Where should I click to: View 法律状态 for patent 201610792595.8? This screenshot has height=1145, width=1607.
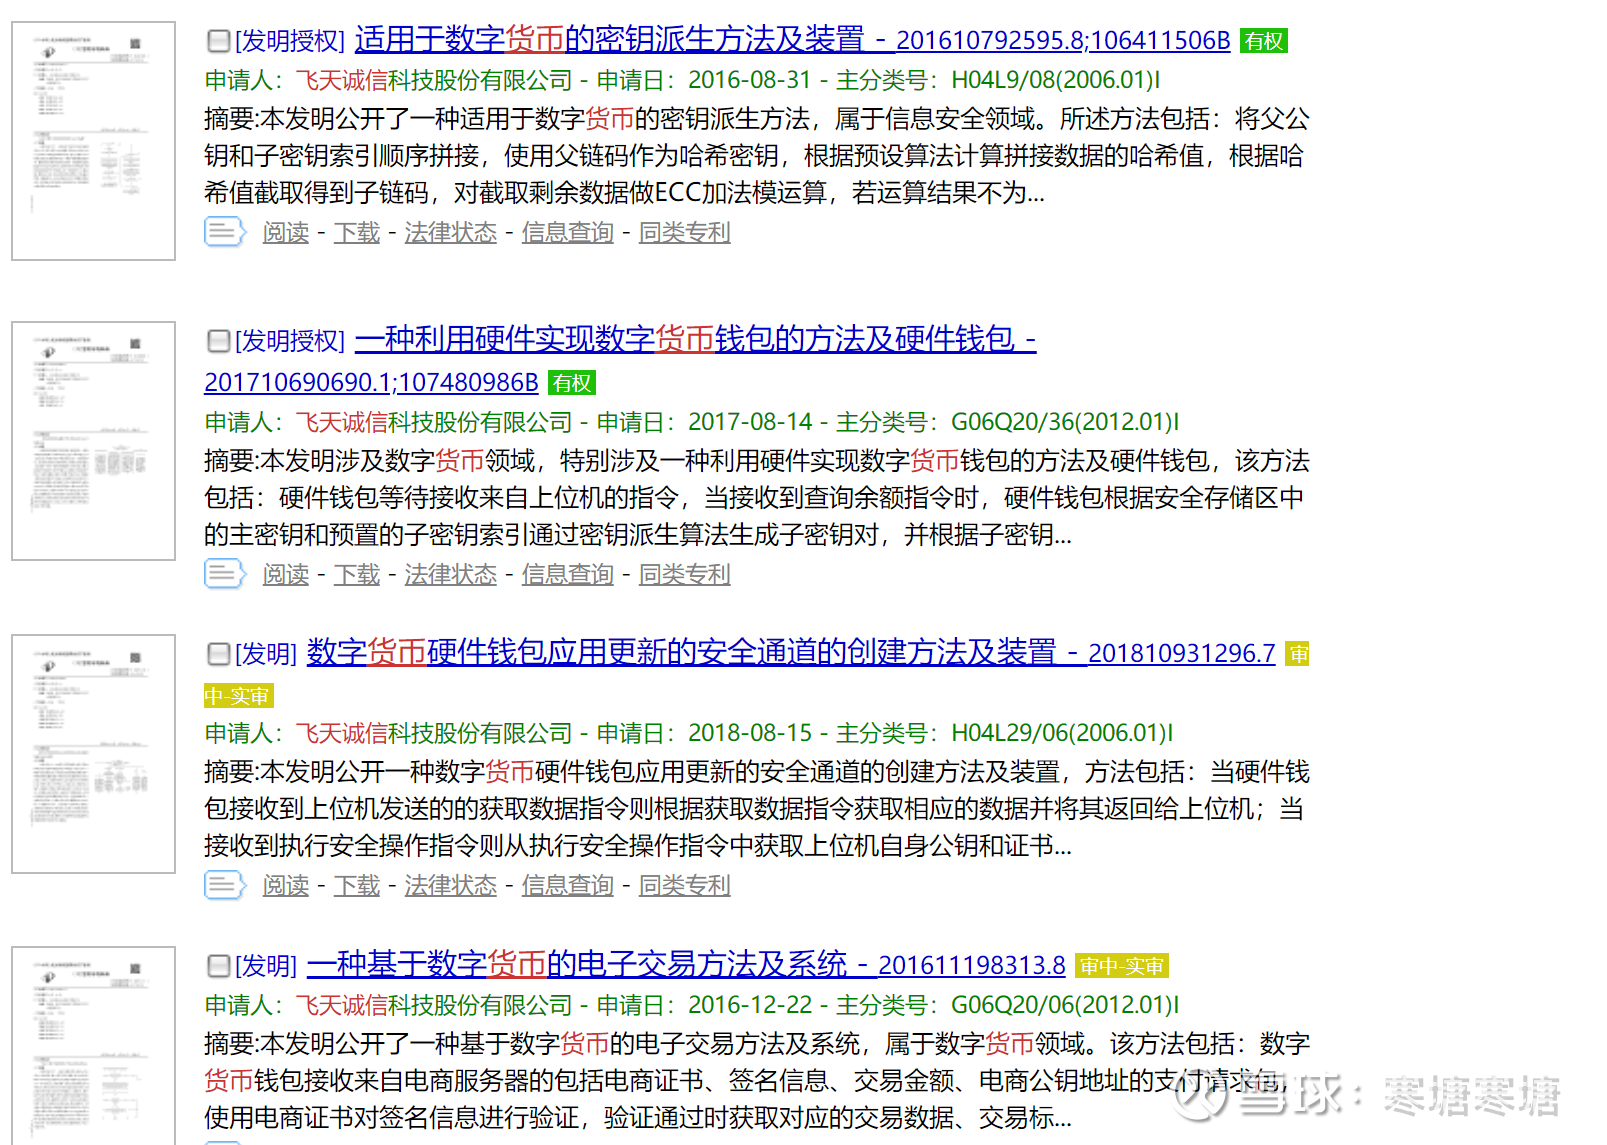coord(451,233)
